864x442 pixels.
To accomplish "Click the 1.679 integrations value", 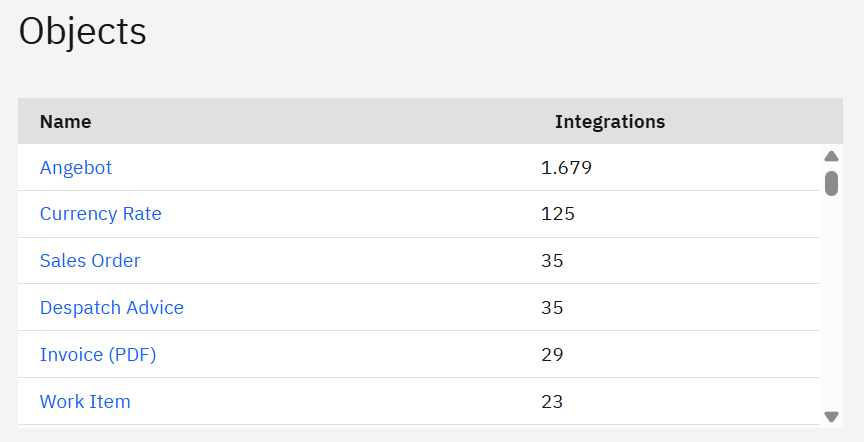I will (566, 168).
